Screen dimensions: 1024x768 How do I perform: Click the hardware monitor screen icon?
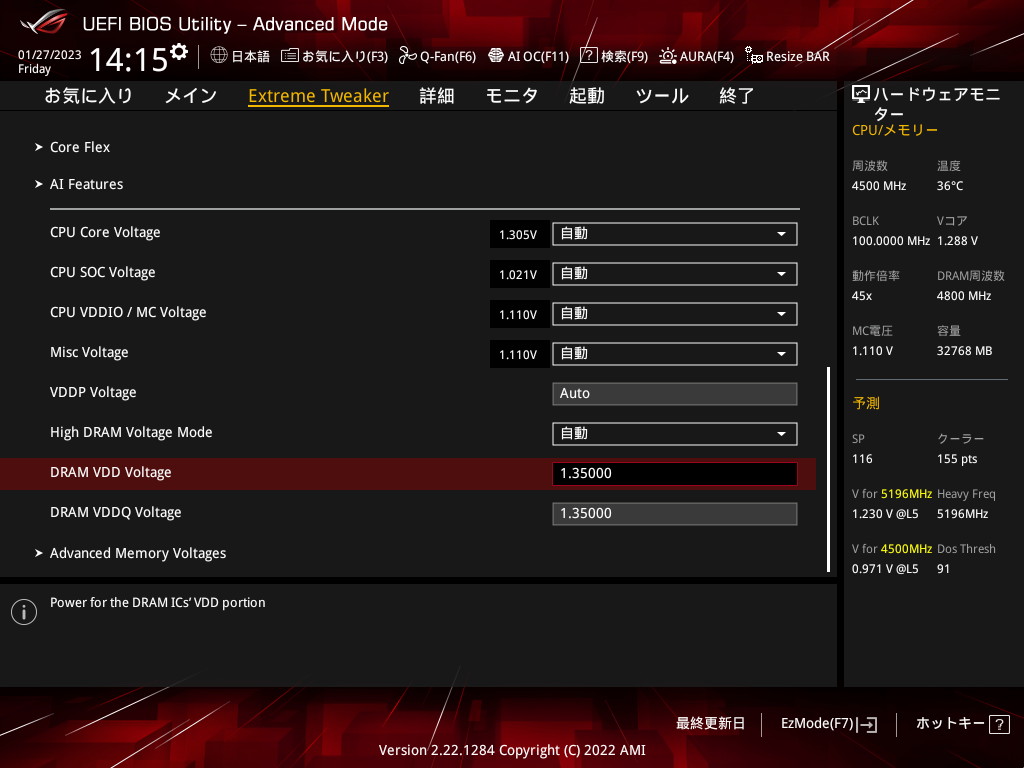tap(861, 95)
